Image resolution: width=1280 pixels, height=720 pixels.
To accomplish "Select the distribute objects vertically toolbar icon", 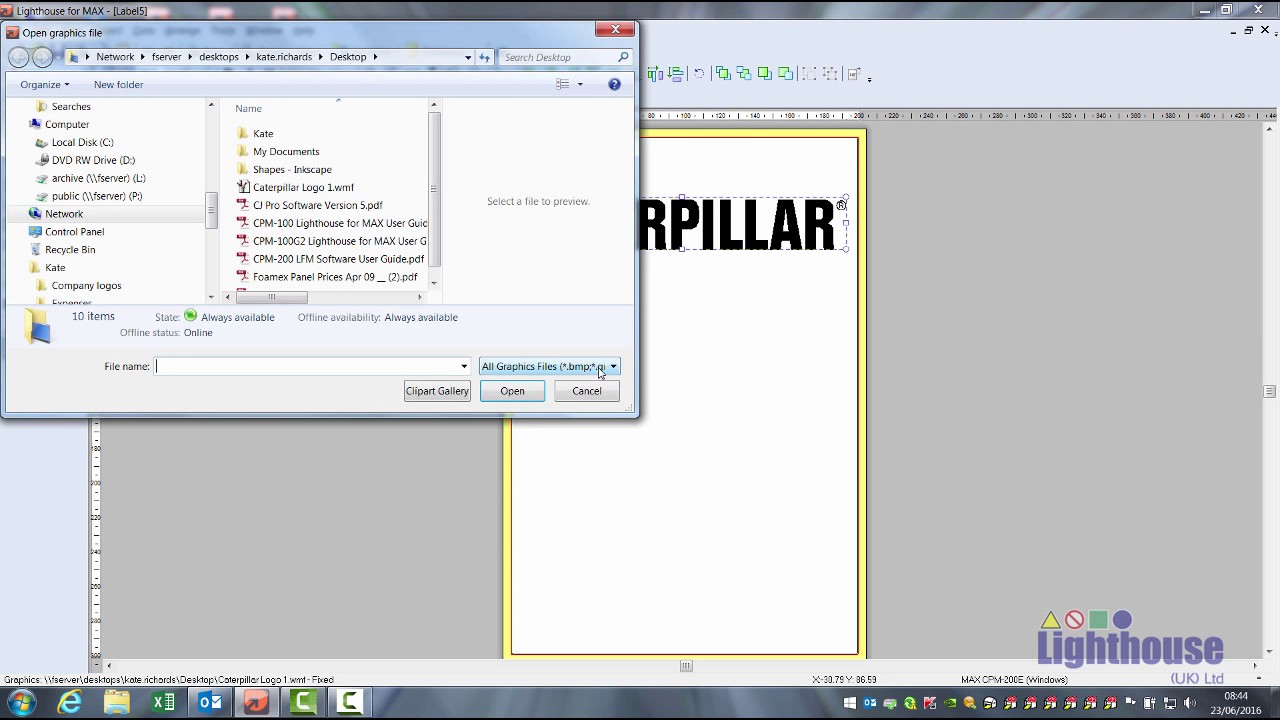I will pyautogui.click(x=675, y=74).
